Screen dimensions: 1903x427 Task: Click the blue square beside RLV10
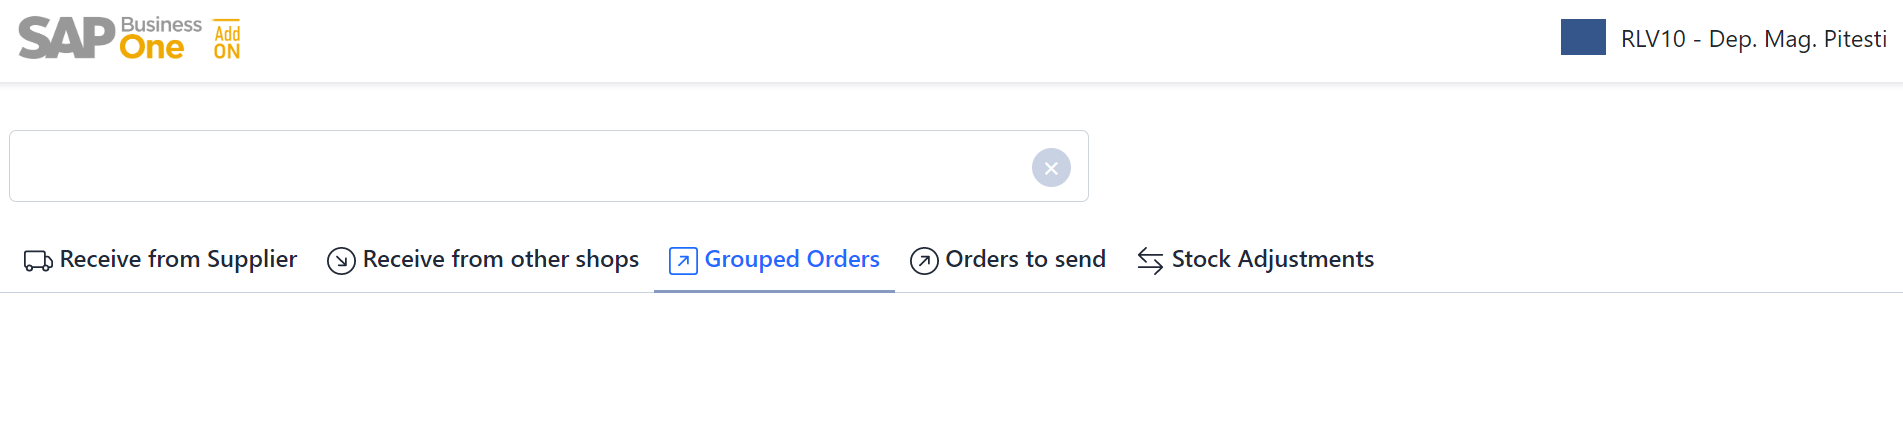1583,37
